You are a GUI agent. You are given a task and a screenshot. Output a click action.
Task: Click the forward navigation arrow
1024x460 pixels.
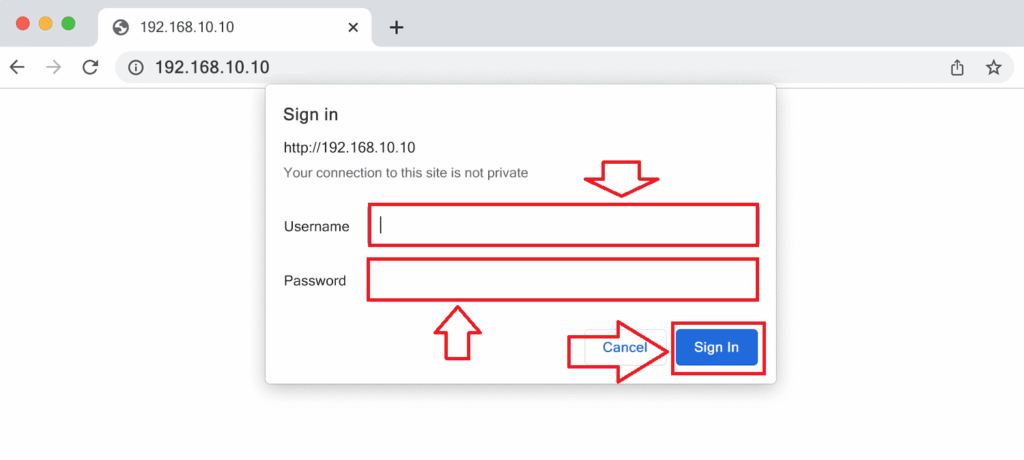coord(53,67)
